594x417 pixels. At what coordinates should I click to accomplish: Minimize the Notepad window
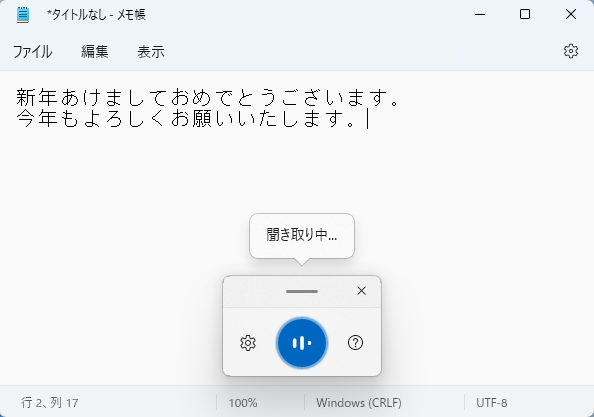point(480,14)
